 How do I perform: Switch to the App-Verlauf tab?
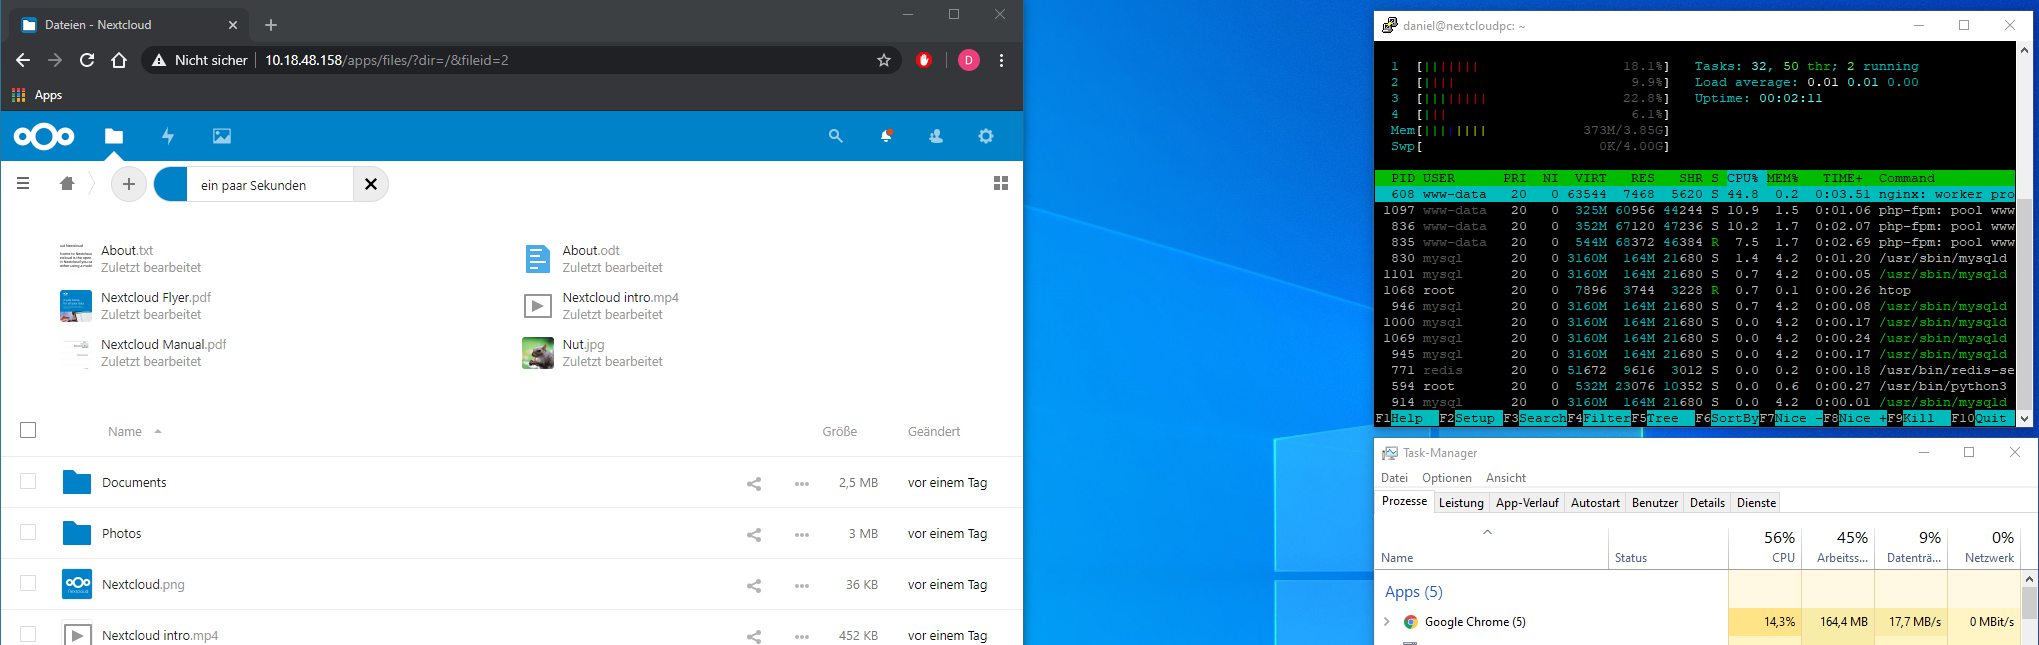(1527, 503)
